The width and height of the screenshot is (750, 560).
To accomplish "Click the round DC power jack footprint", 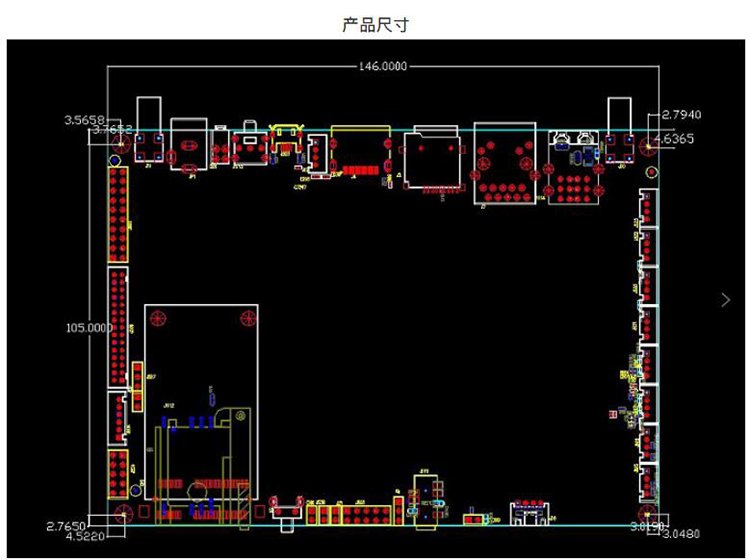I will (188, 152).
